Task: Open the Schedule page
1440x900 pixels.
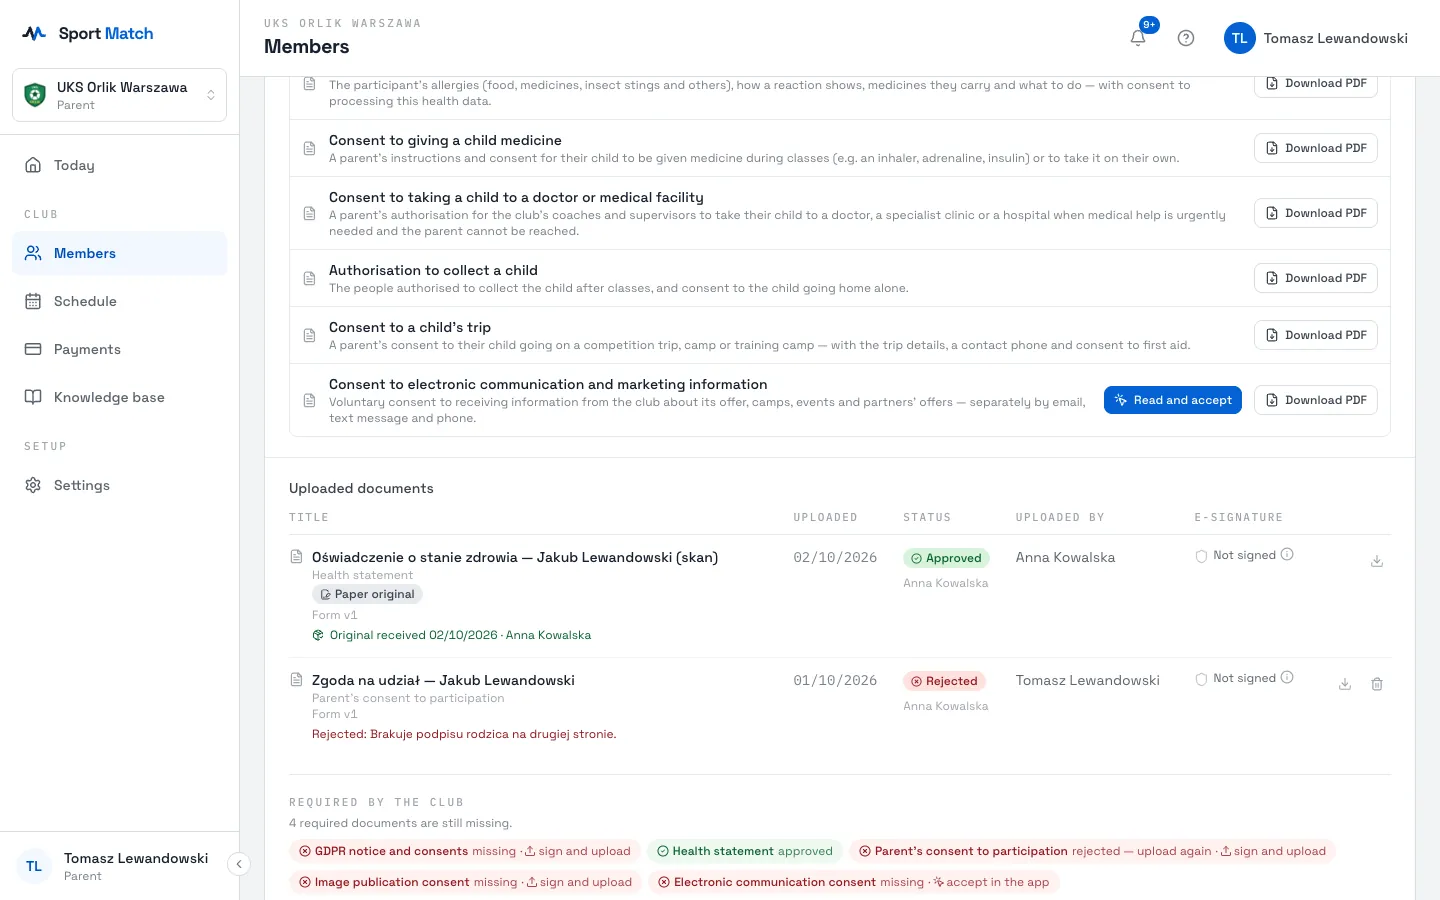Action: [x=120, y=301]
